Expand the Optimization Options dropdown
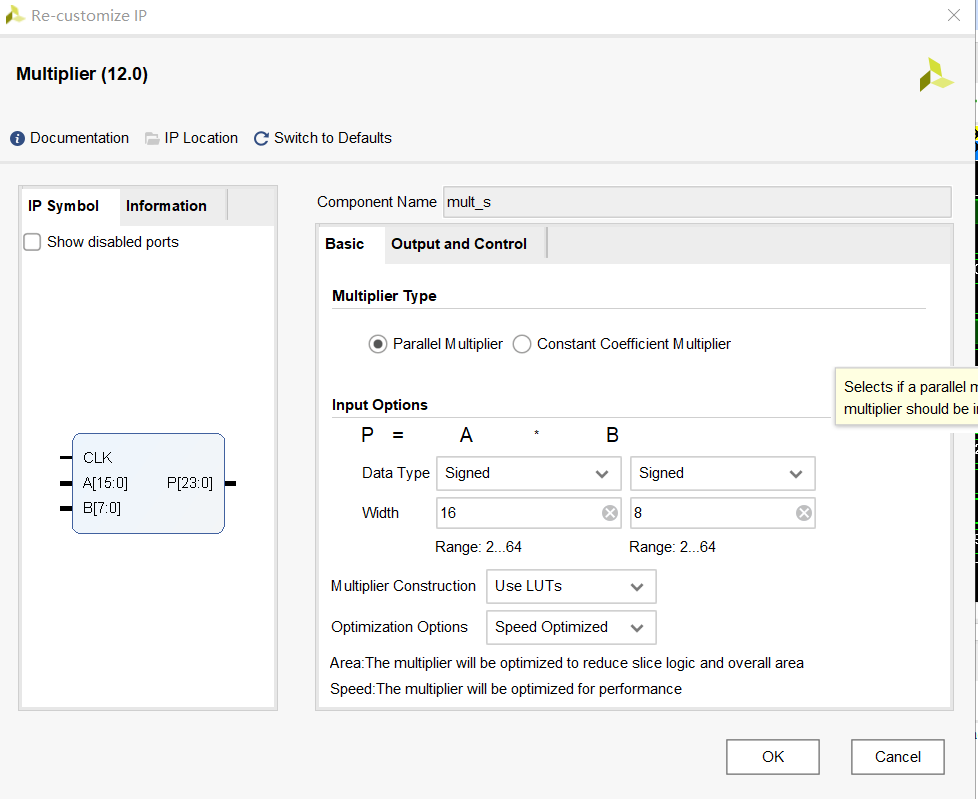 (570, 628)
